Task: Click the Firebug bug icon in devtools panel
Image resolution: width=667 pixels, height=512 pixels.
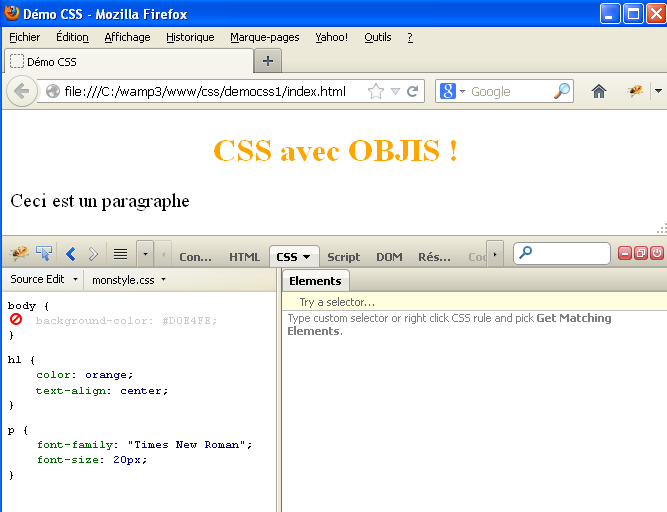Action: [x=18, y=254]
